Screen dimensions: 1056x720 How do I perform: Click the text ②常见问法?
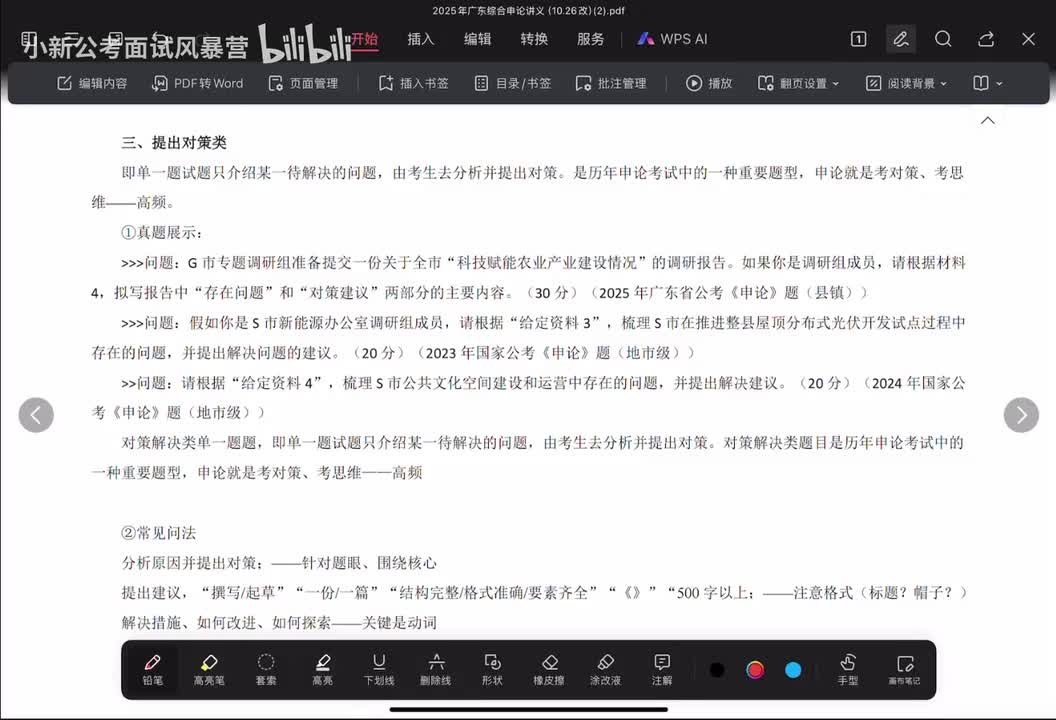tap(158, 533)
